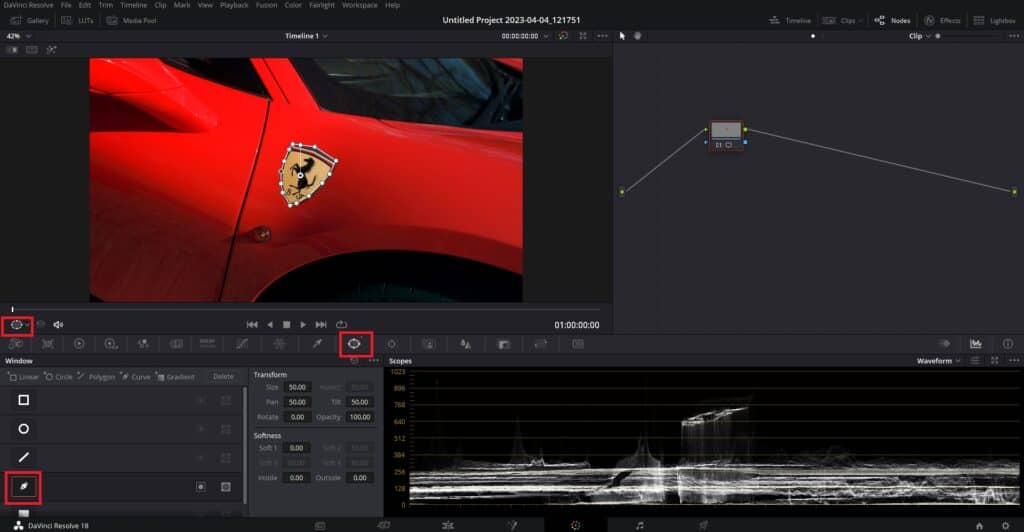Open the 3D stereoscopic palette icon

(578, 344)
